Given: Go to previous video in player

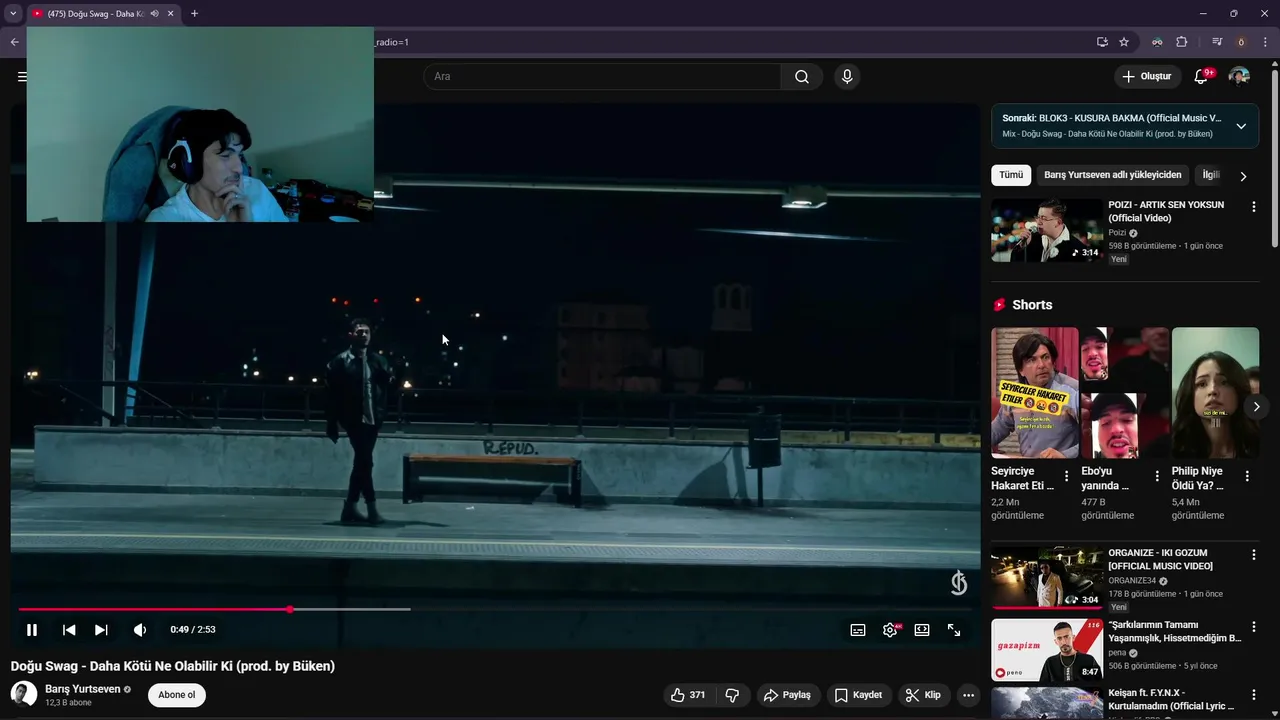Looking at the screenshot, I should click(x=69, y=630).
